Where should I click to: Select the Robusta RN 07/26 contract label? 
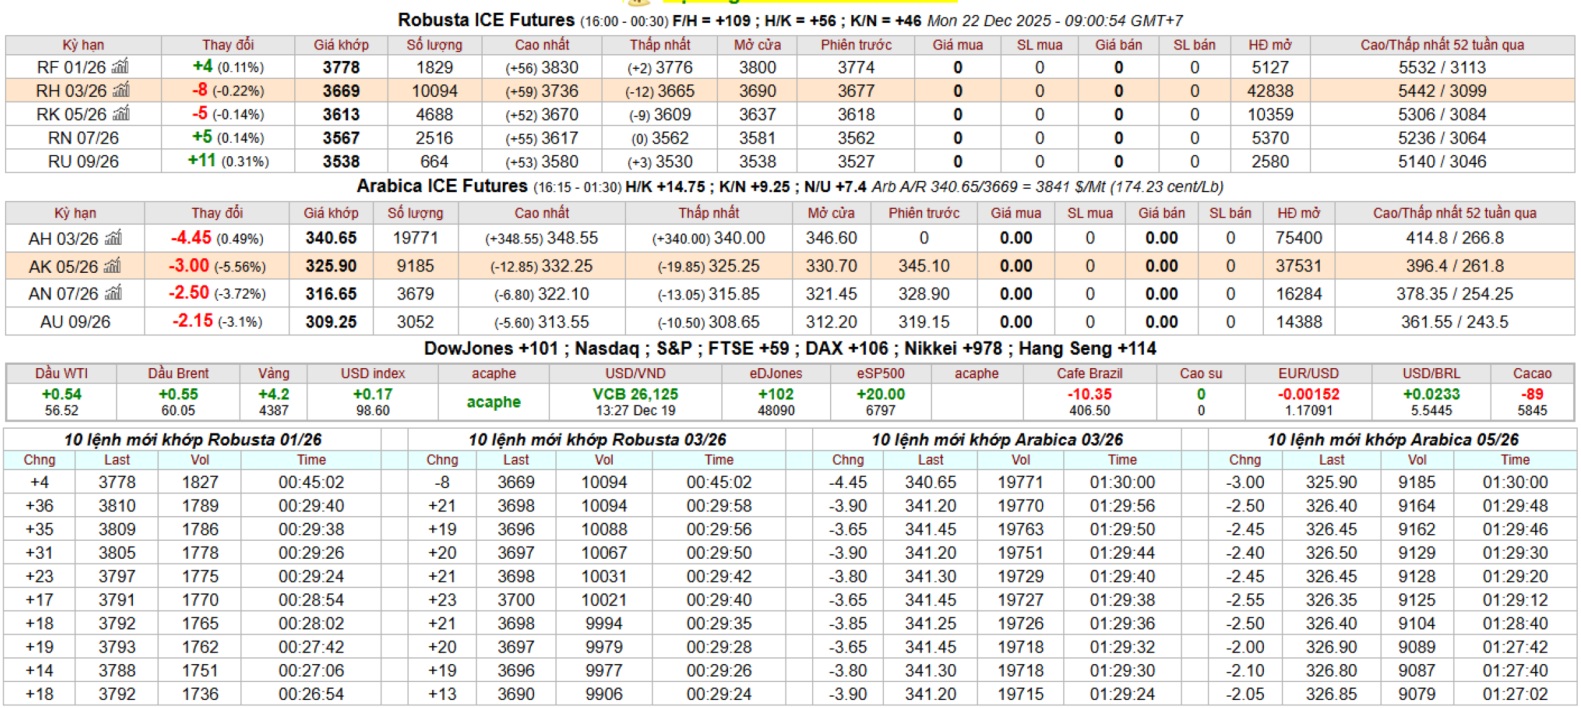point(82,138)
